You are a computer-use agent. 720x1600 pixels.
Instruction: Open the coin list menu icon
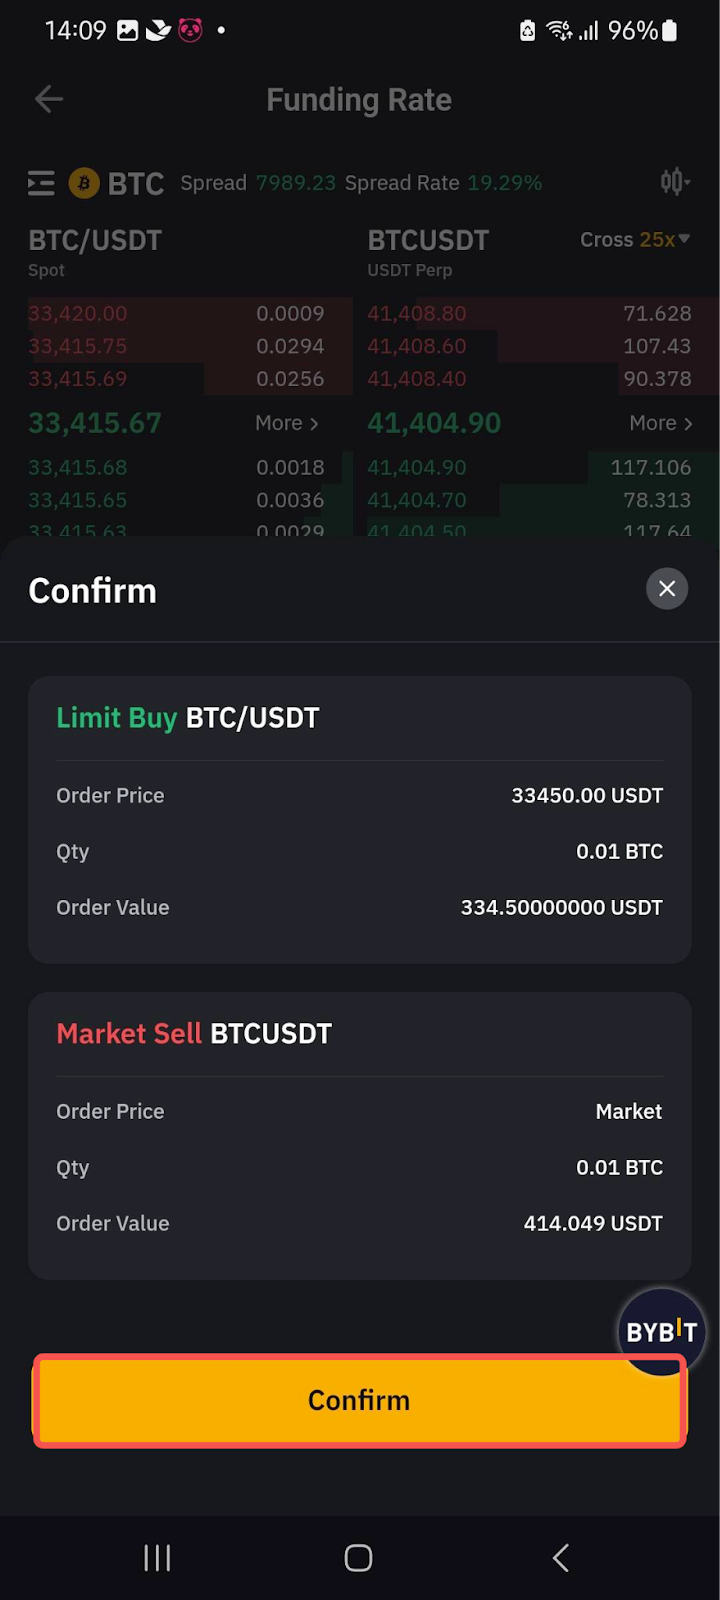pos(41,183)
